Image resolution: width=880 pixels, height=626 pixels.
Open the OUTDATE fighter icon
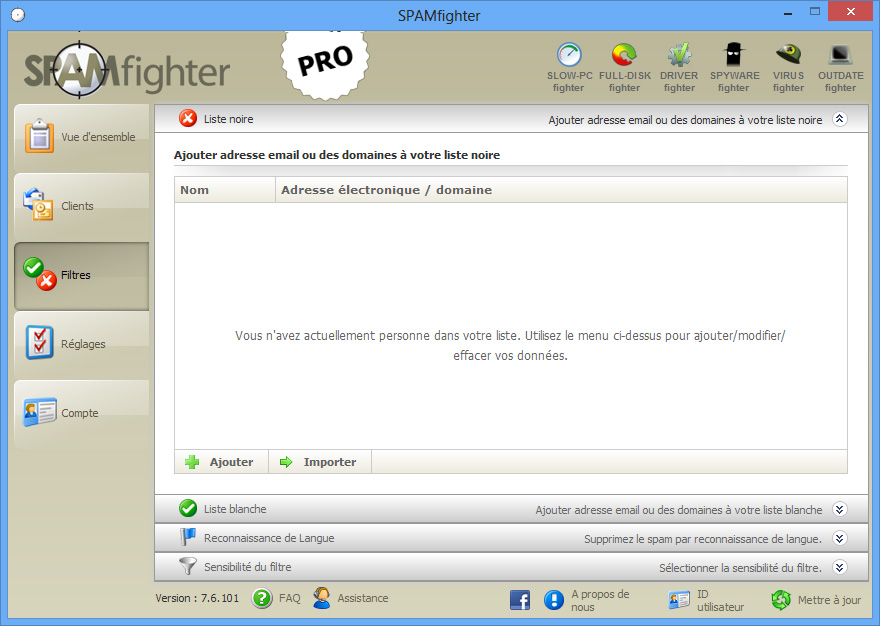pyautogui.click(x=840, y=55)
